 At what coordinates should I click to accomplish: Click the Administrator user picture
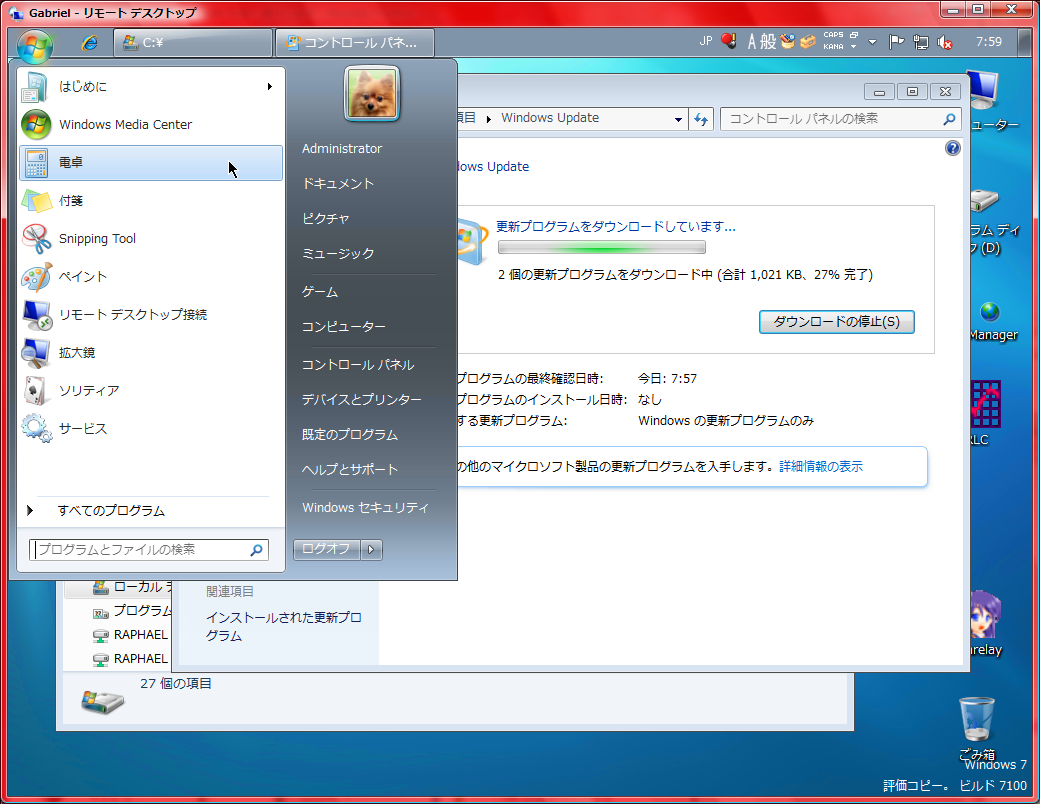pos(371,94)
